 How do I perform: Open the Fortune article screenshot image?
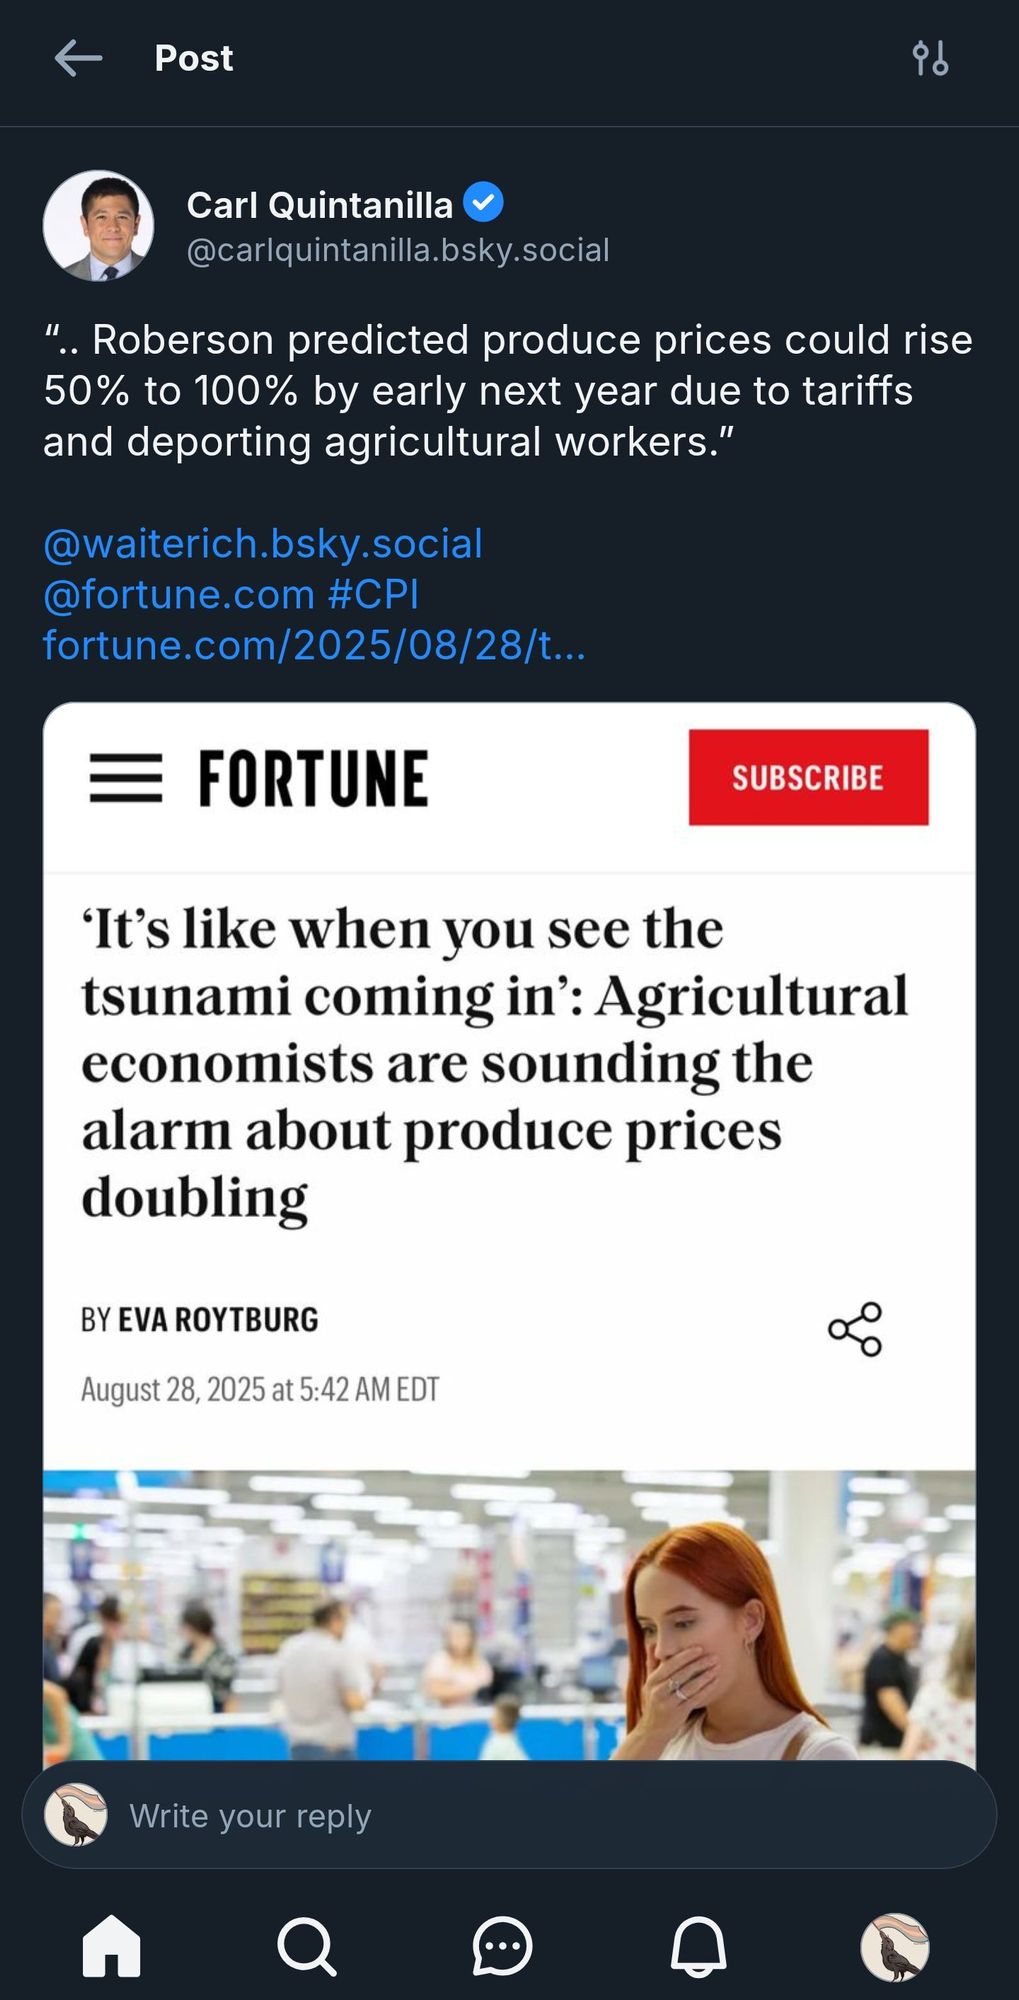pos(509,1231)
